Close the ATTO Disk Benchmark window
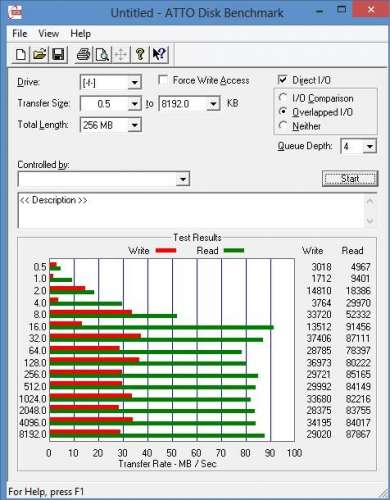 371,10
